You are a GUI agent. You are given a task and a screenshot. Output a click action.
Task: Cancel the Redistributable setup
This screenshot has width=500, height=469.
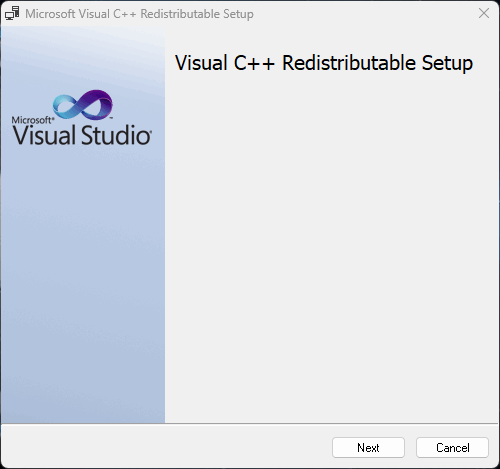click(452, 447)
